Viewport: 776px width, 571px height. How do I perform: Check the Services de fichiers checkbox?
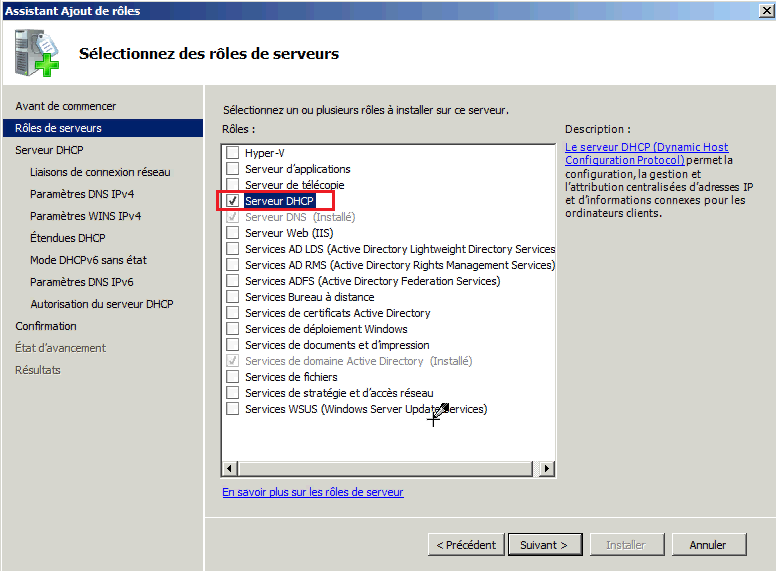[x=232, y=377]
